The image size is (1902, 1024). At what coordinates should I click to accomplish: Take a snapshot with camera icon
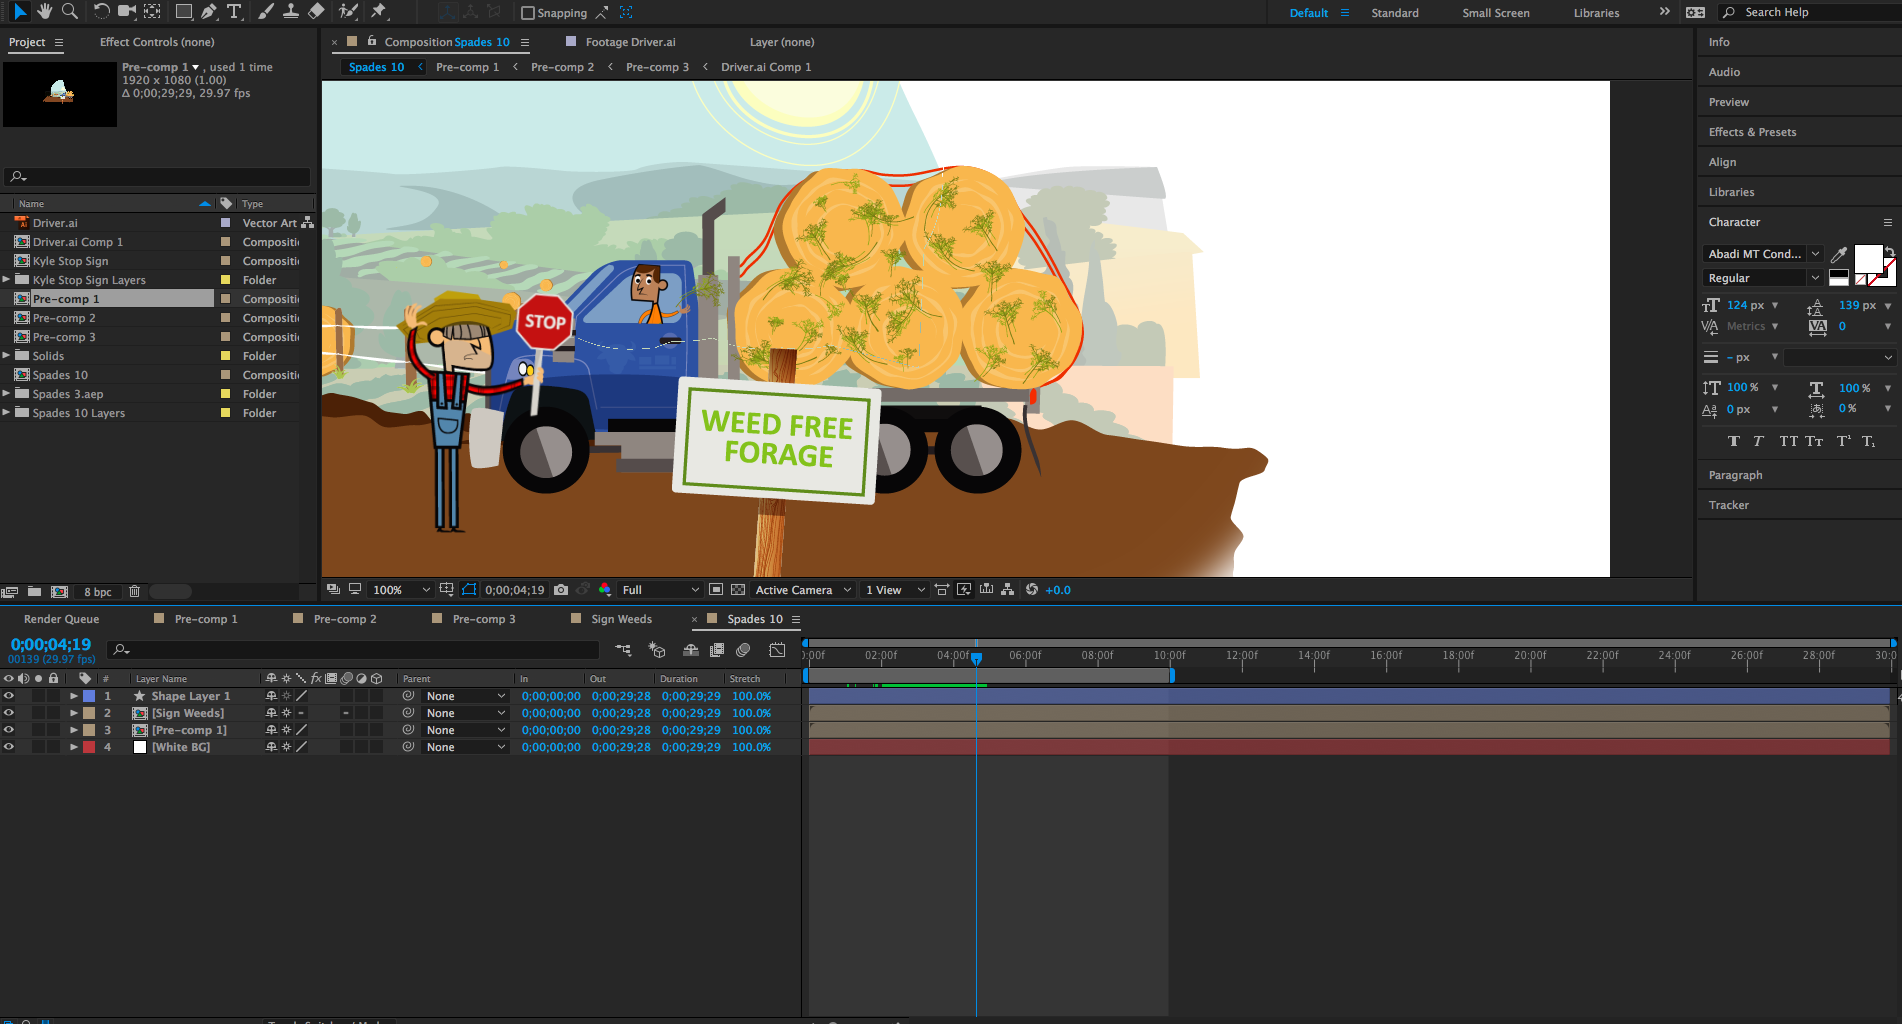[561, 590]
